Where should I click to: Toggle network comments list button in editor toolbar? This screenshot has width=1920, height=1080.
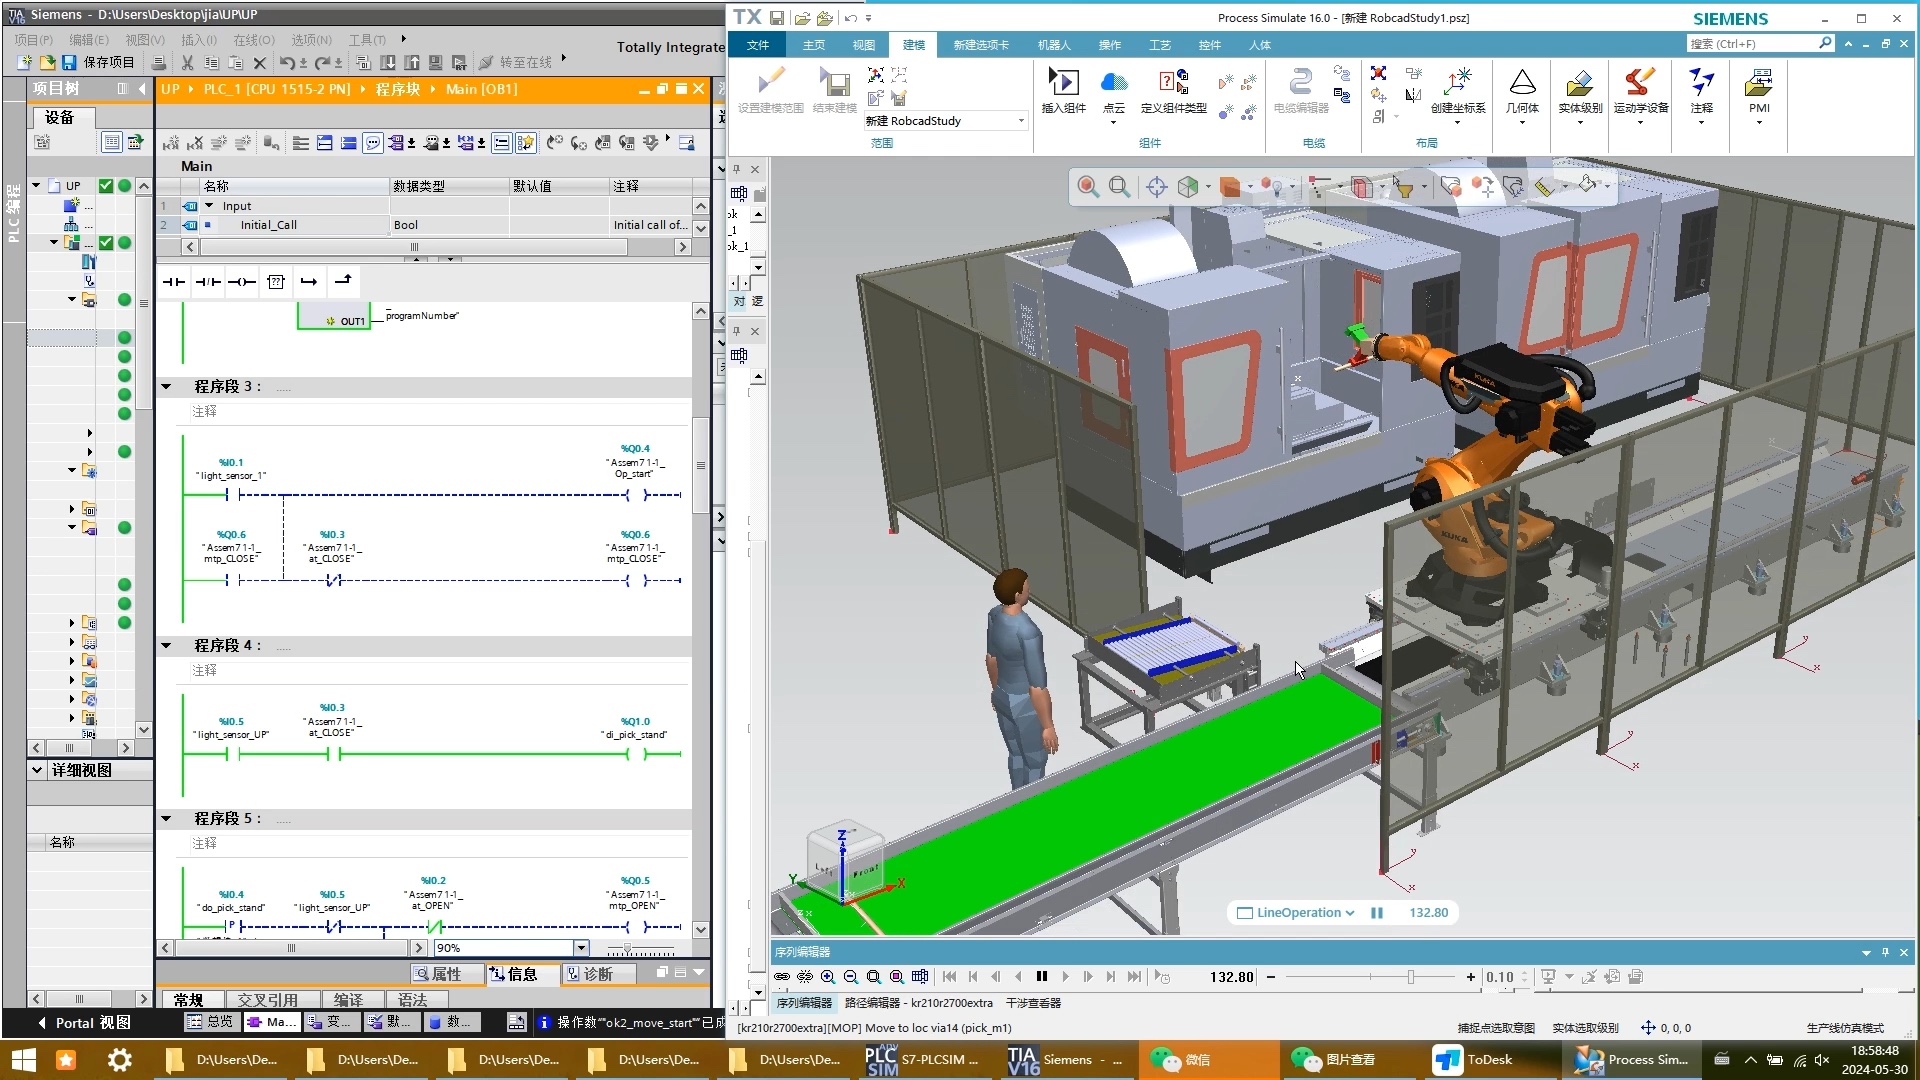(502, 143)
